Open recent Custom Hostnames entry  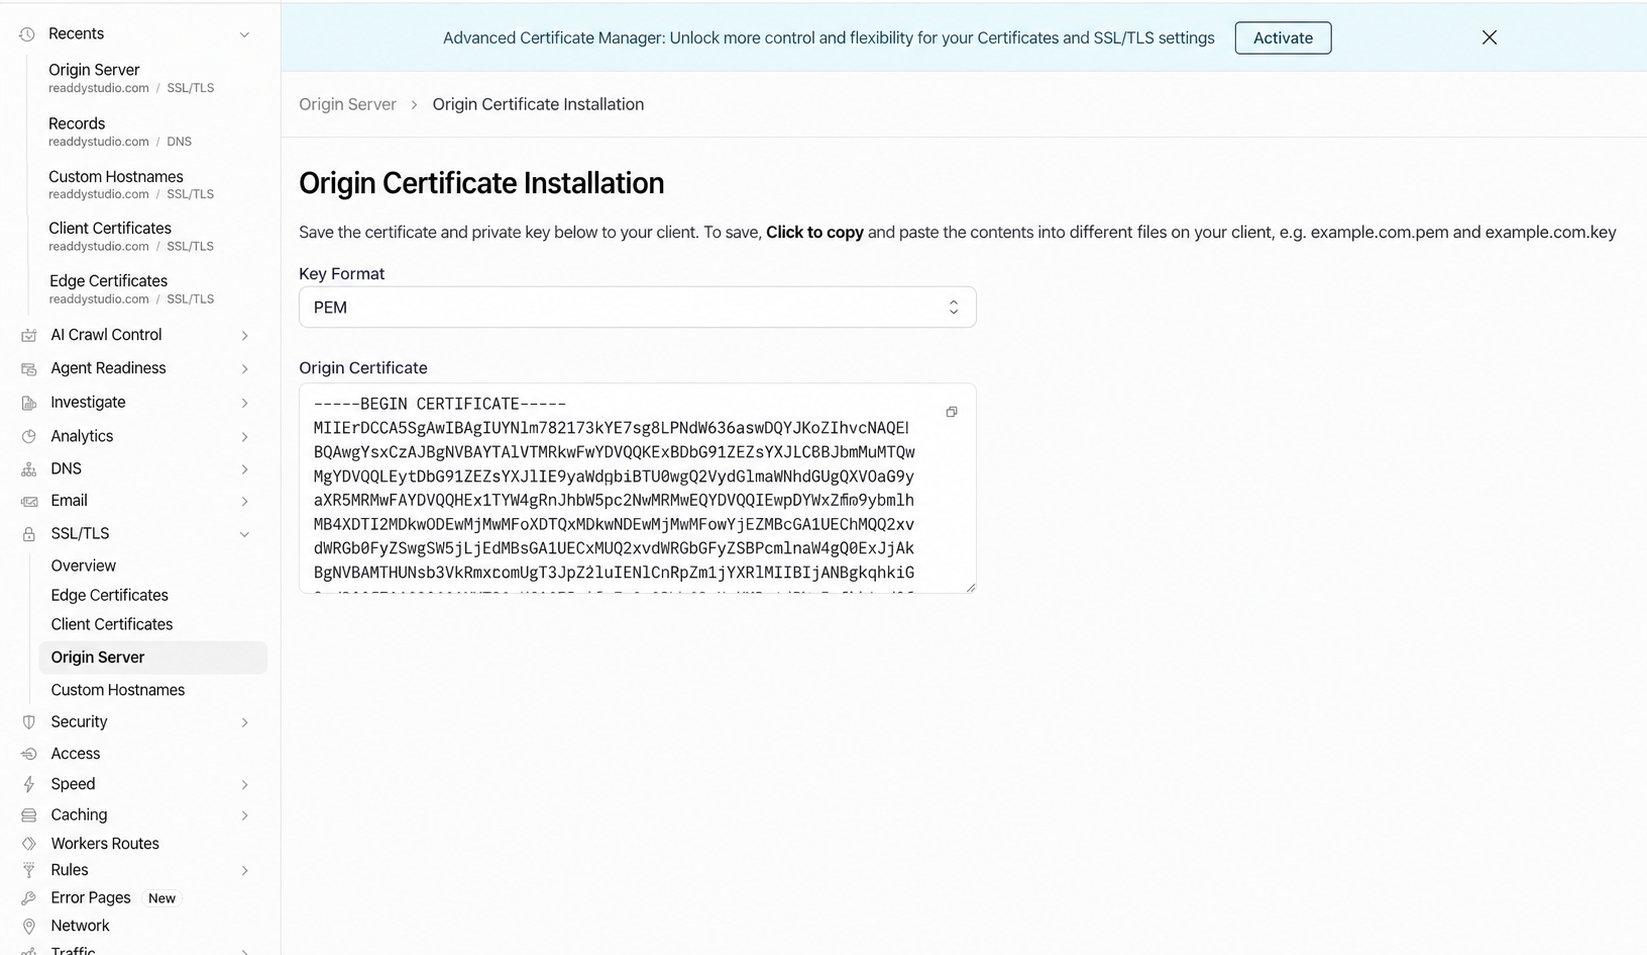[x=131, y=184]
